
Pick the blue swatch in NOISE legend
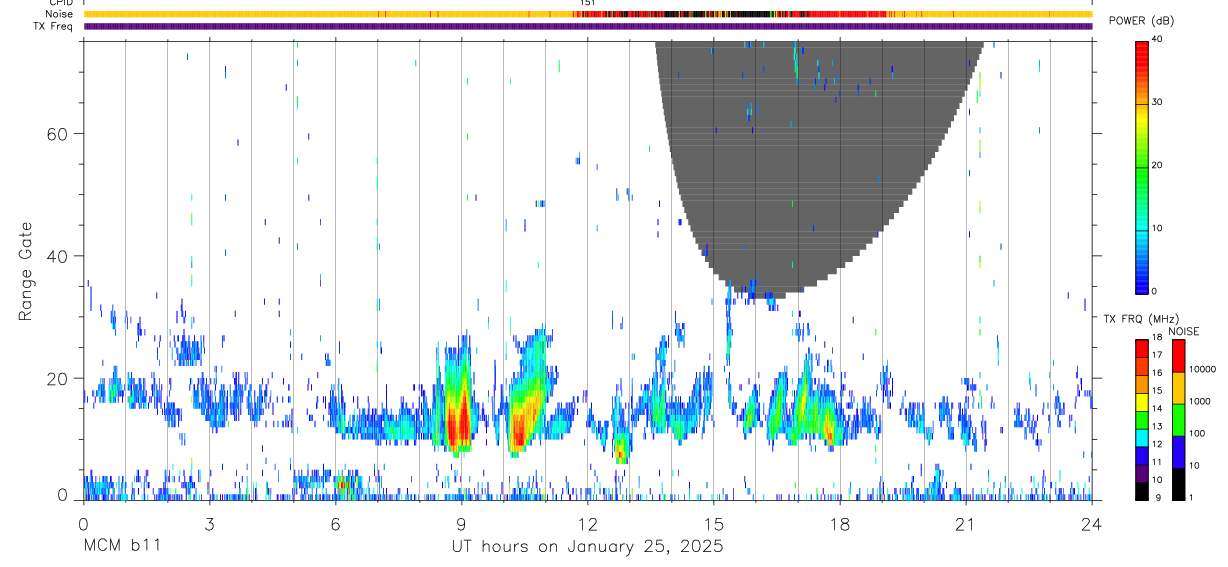pyautogui.click(x=1178, y=451)
